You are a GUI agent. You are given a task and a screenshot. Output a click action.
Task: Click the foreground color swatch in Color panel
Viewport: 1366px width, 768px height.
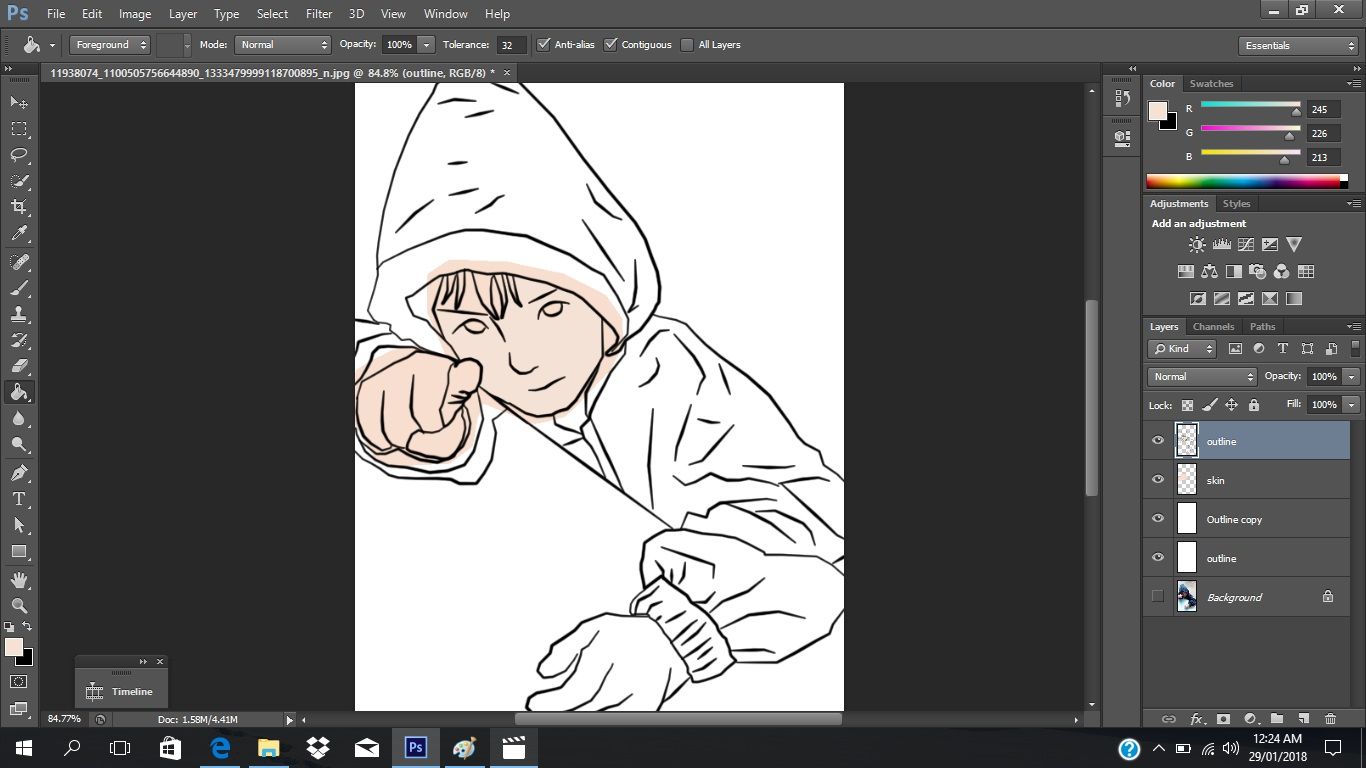coord(1158,111)
